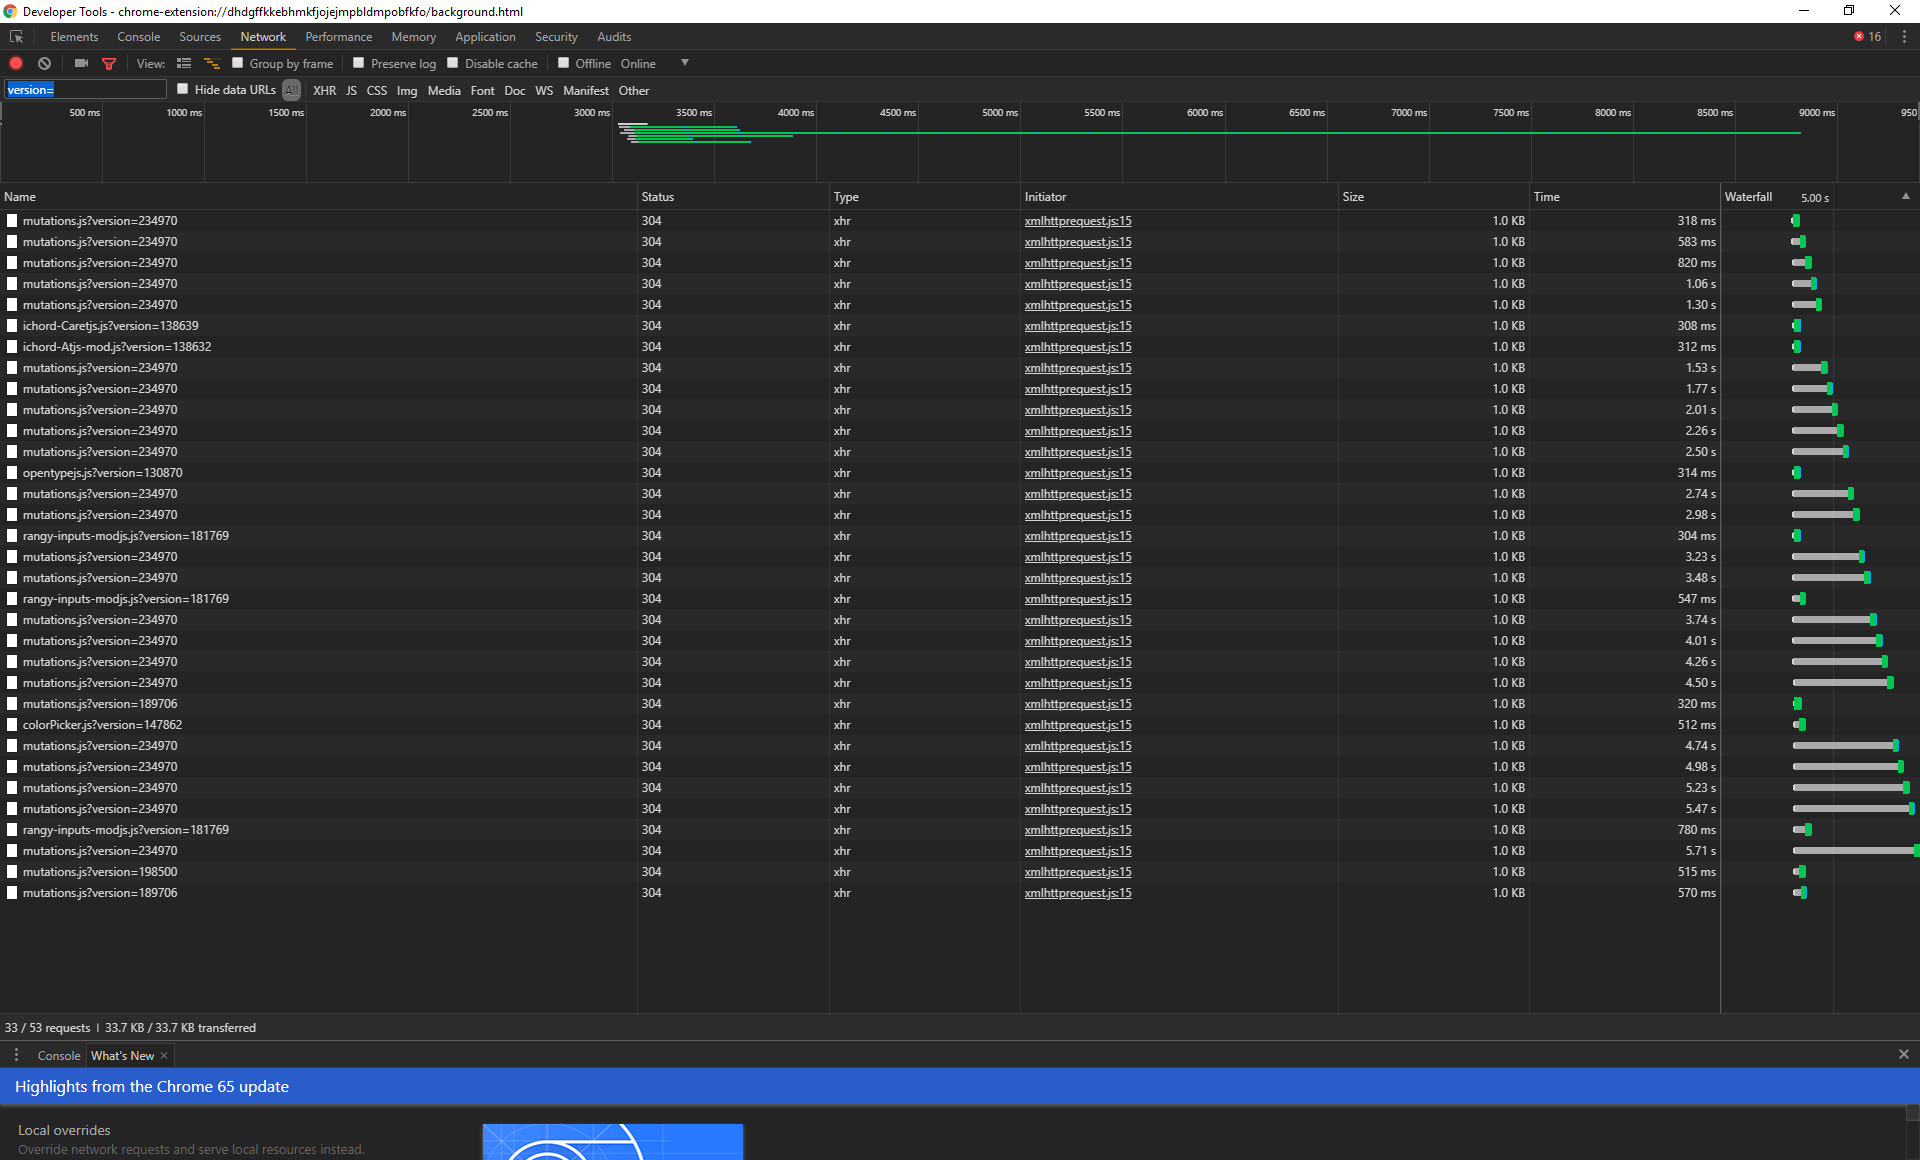
Task: Open xmlhttprequest.js:15 initiator link
Action: (x=1077, y=220)
